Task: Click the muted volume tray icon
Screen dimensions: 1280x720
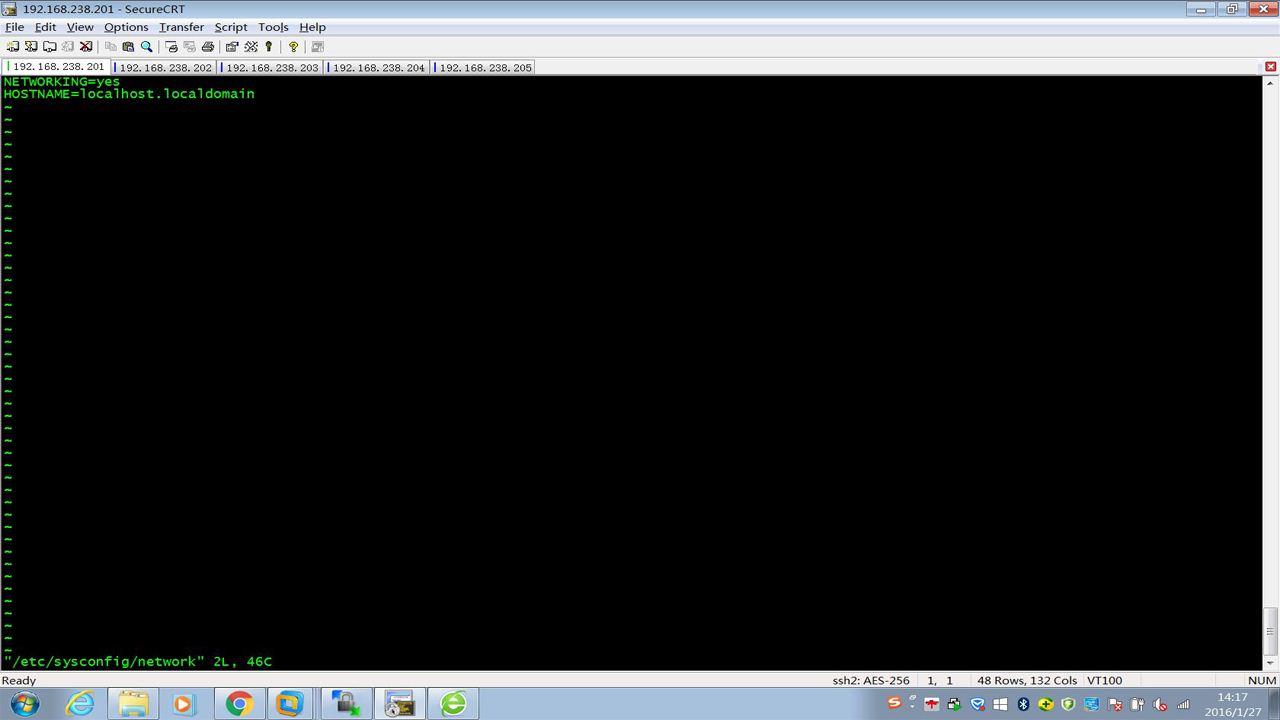Action: 1159,704
